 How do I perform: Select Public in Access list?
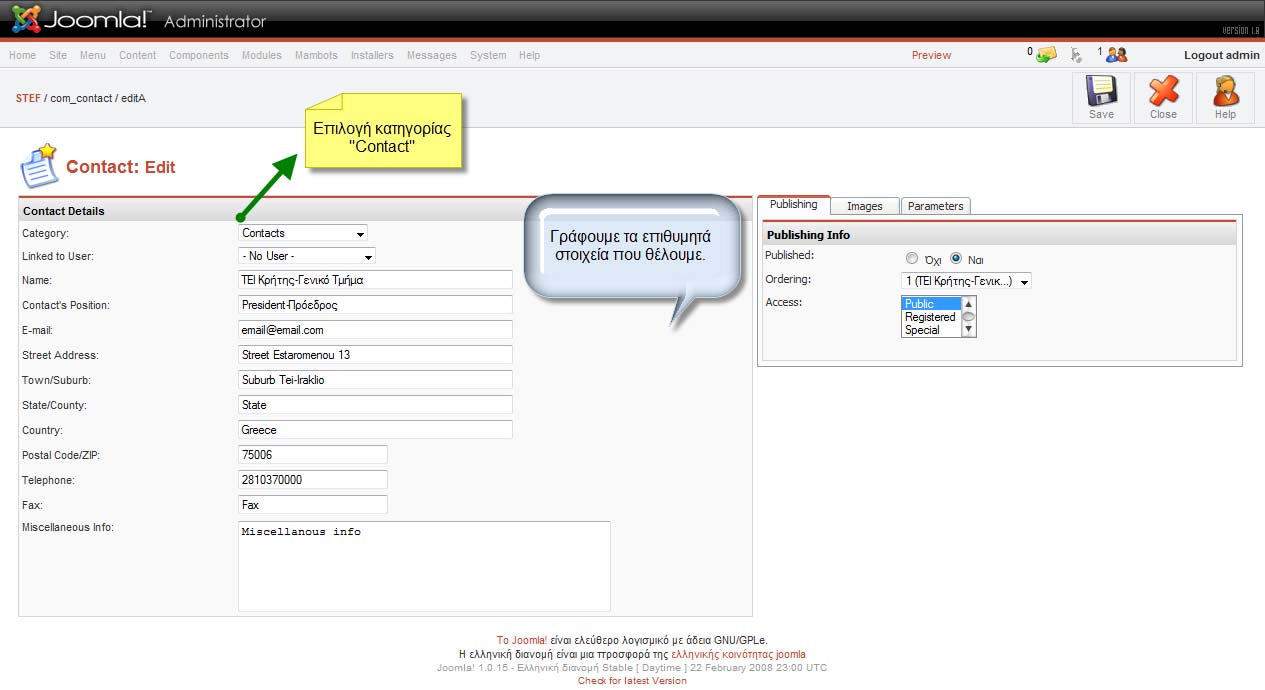point(931,304)
